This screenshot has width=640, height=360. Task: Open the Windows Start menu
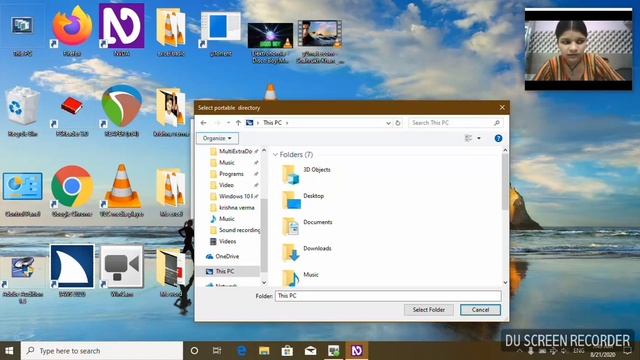9,351
